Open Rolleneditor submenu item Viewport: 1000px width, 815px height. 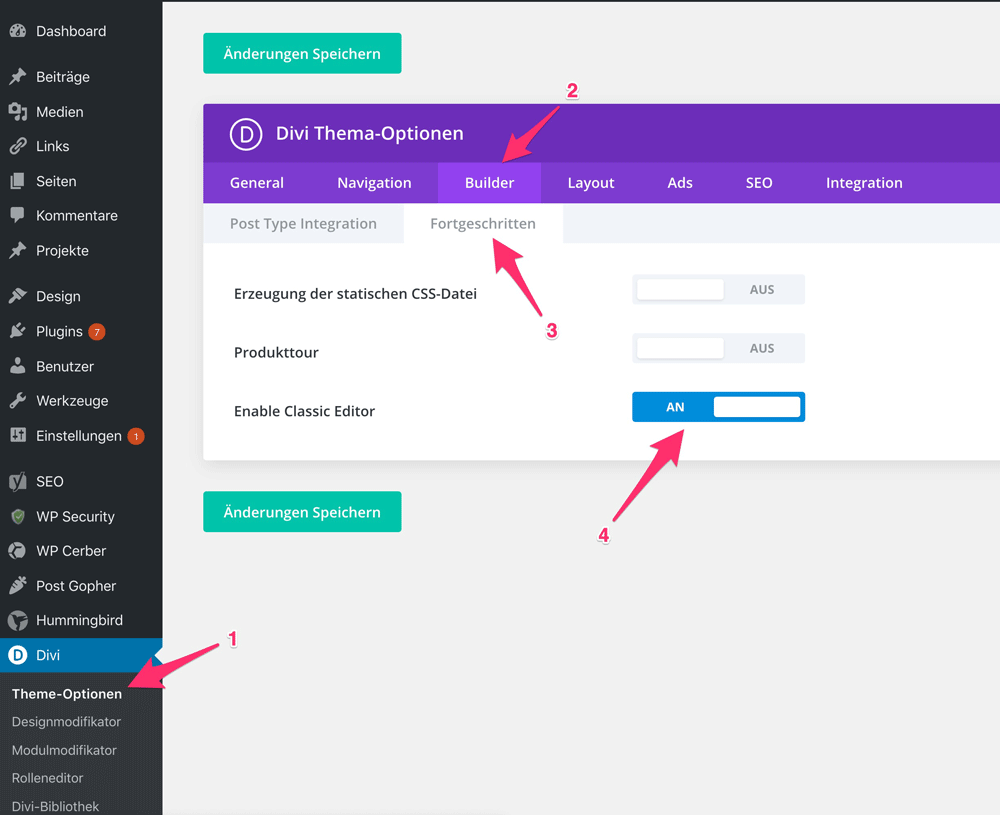coord(48,778)
